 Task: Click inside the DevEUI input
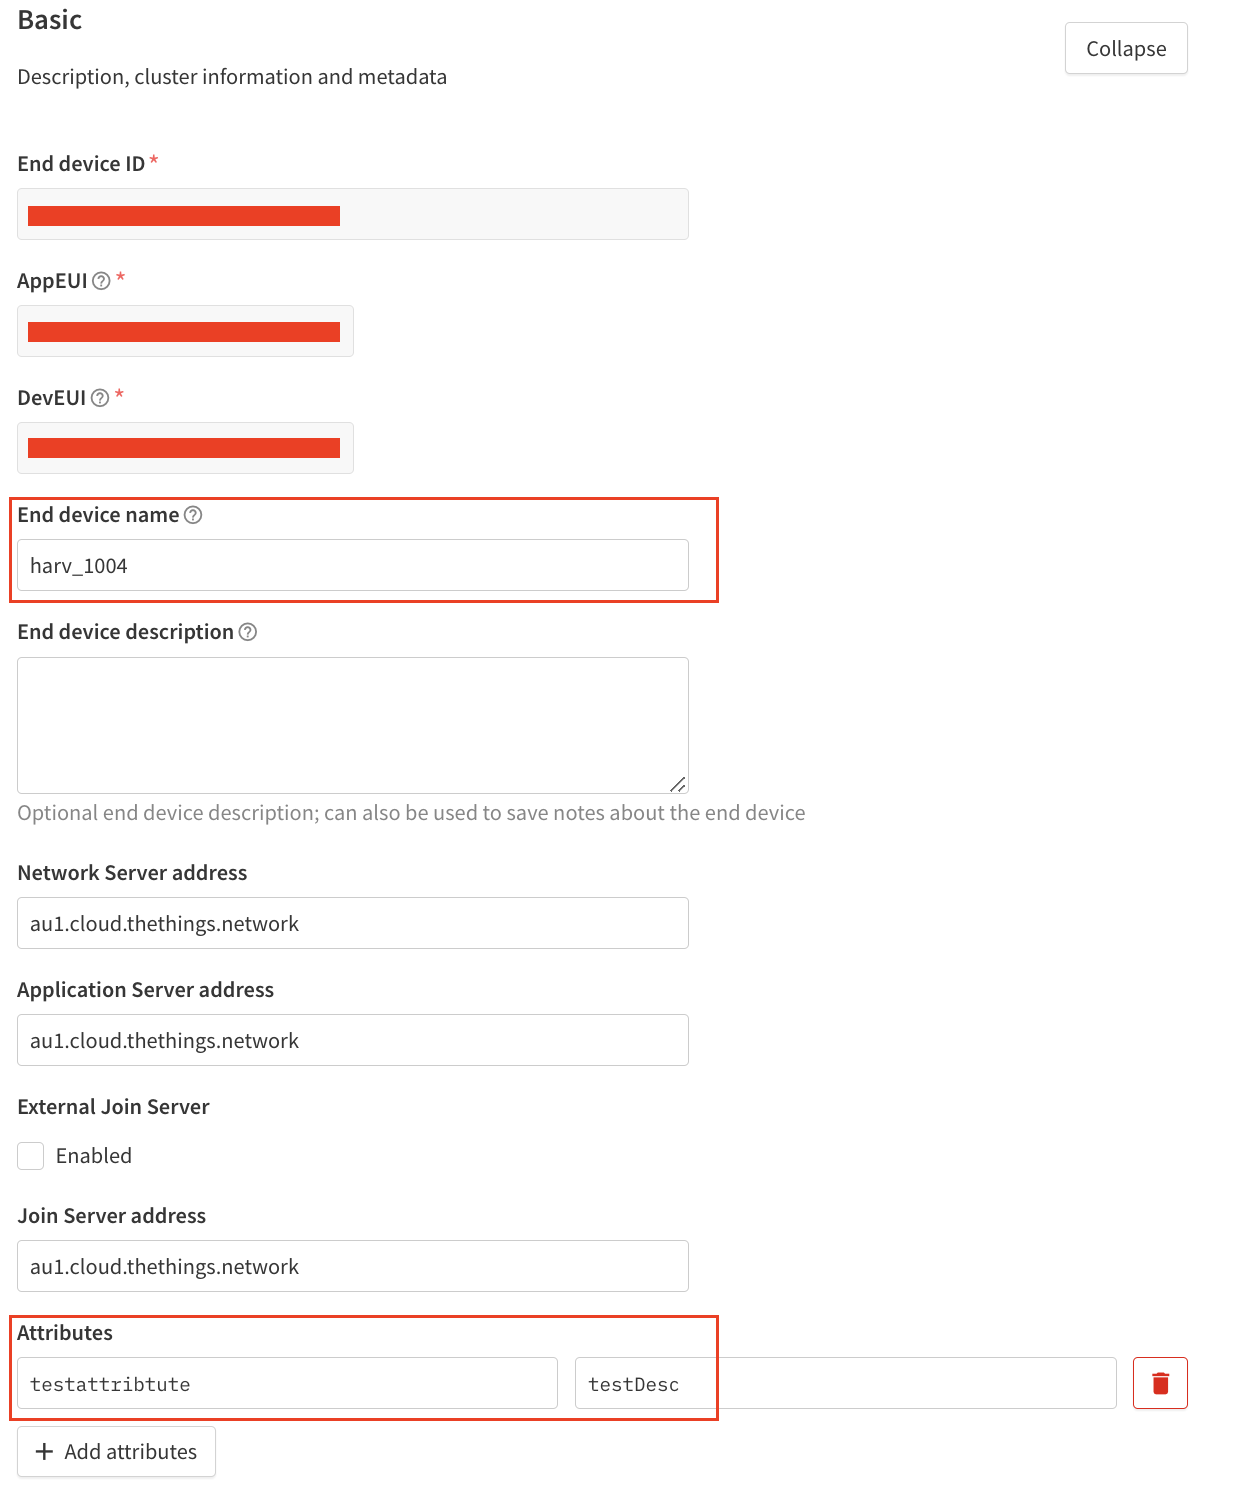tap(185, 448)
